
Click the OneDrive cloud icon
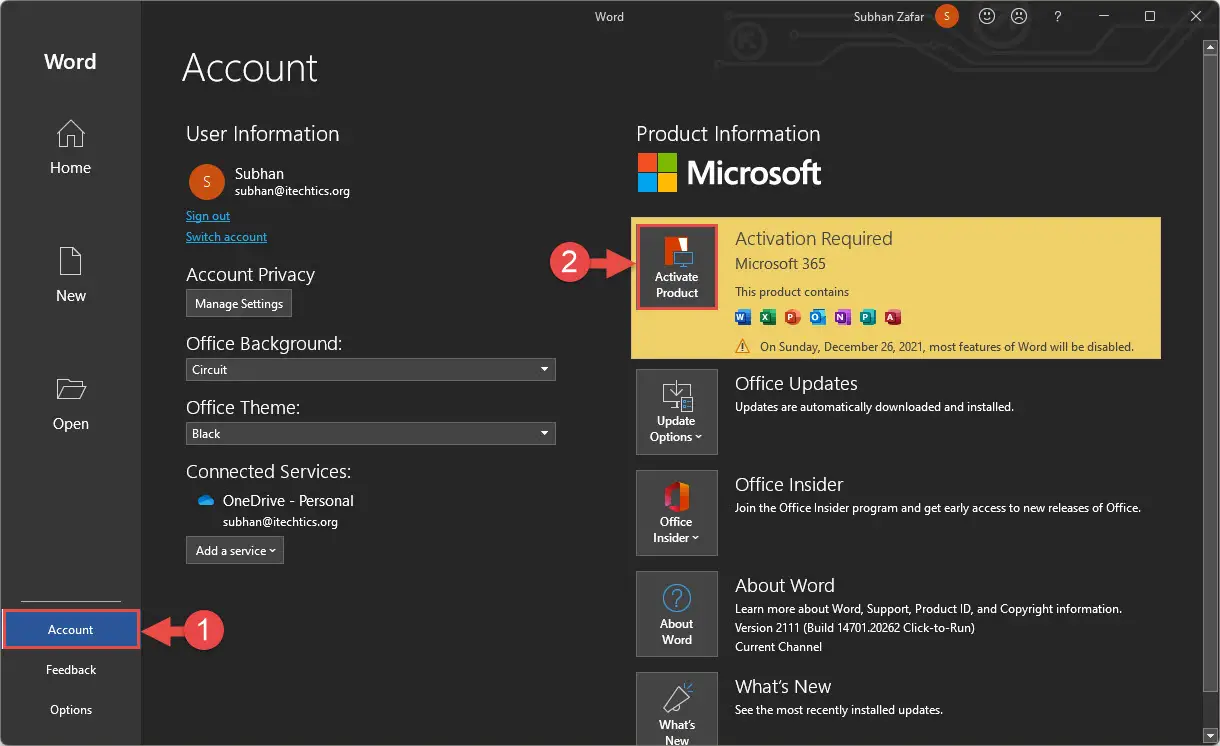[206, 501]
